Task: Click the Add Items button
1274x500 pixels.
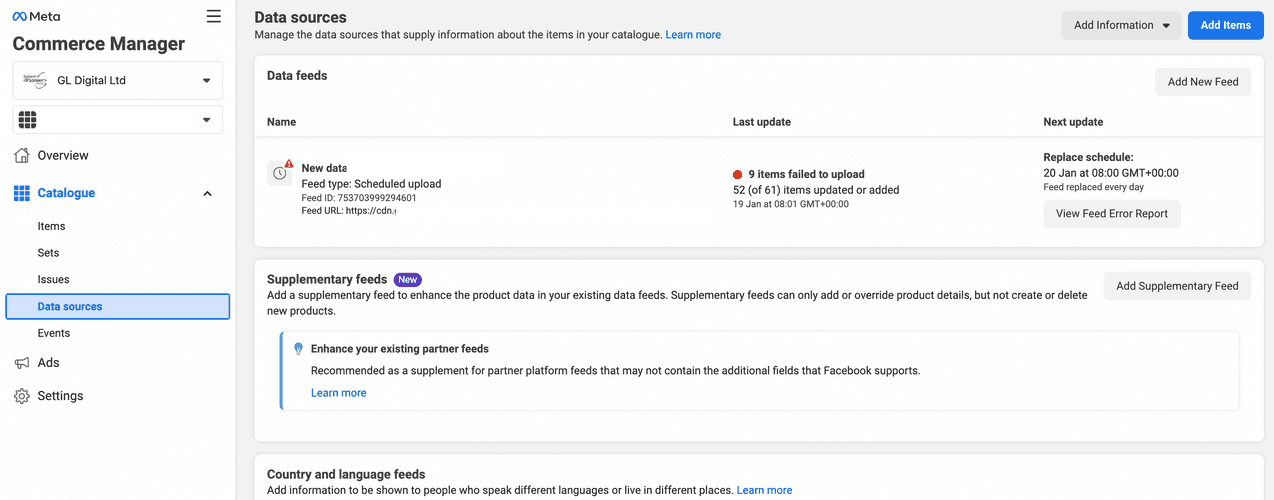Action: coord(1225,25)
